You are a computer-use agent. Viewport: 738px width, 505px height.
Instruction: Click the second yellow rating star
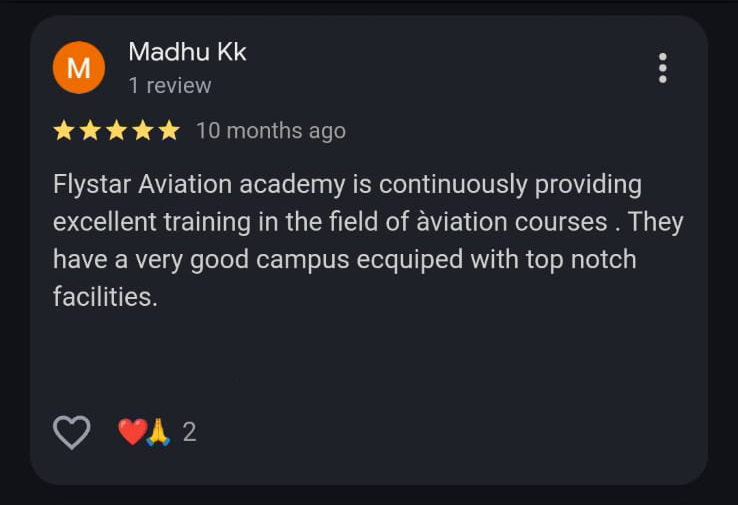point(90,131)
